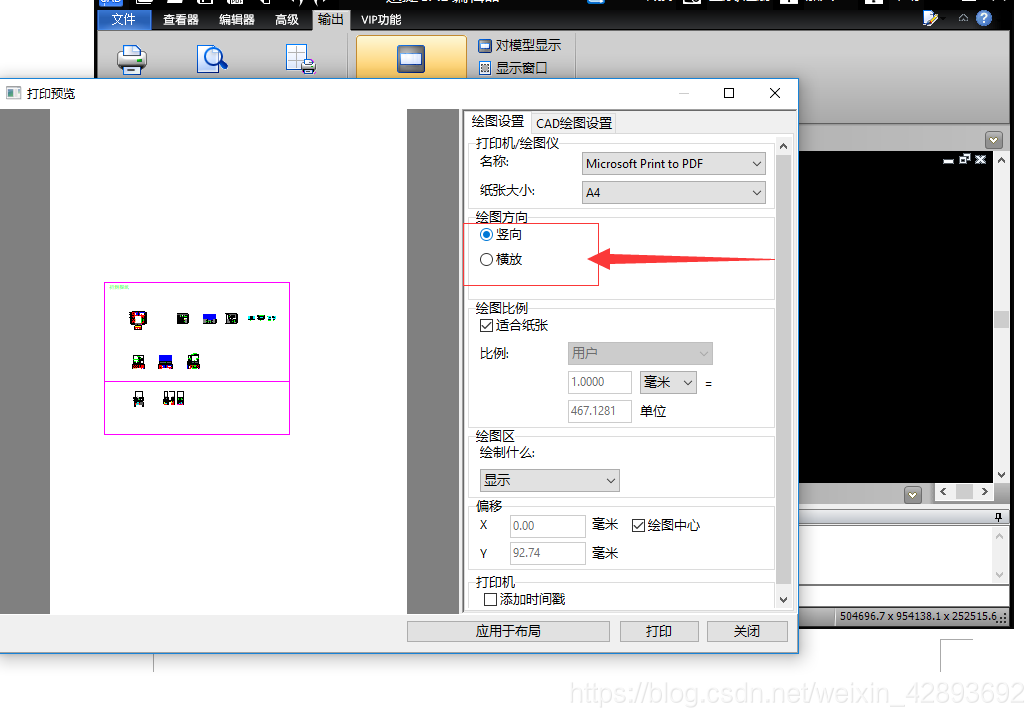Click the printer icon in the ribbon
The image size is (1034, 717).
pyautogui.click(x=132, y=60)
